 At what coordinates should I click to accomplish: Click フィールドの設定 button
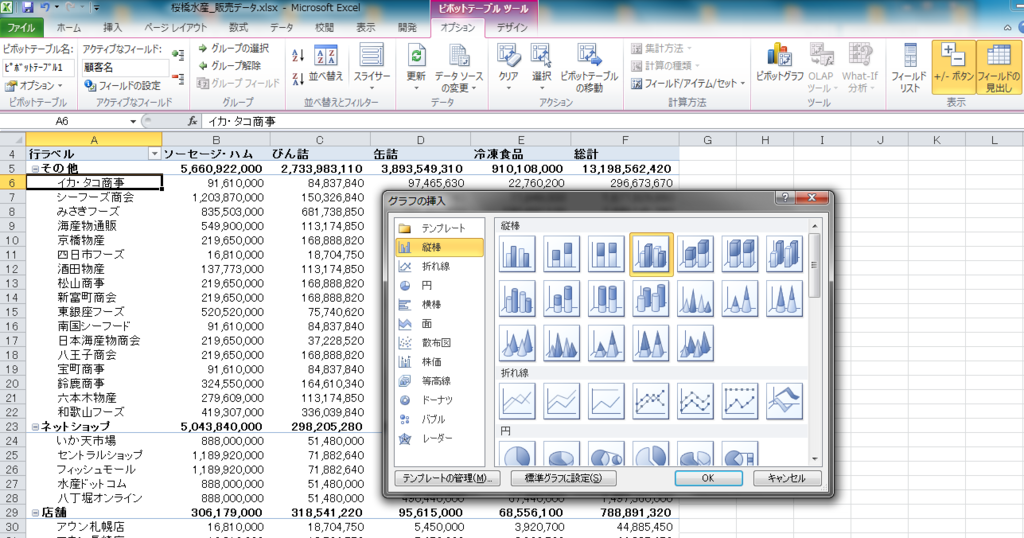(x=122, y=86)
